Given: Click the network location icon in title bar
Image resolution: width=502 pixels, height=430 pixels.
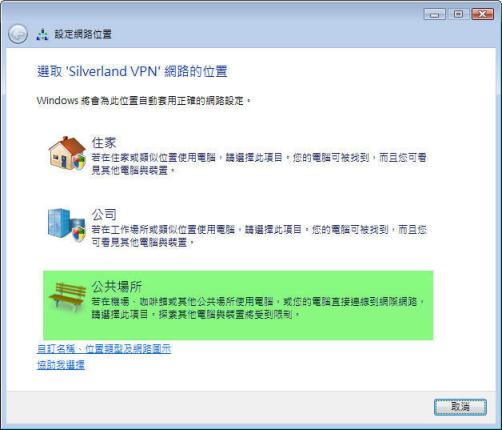Looking at the screenshot, I should [x=42, y=35].
